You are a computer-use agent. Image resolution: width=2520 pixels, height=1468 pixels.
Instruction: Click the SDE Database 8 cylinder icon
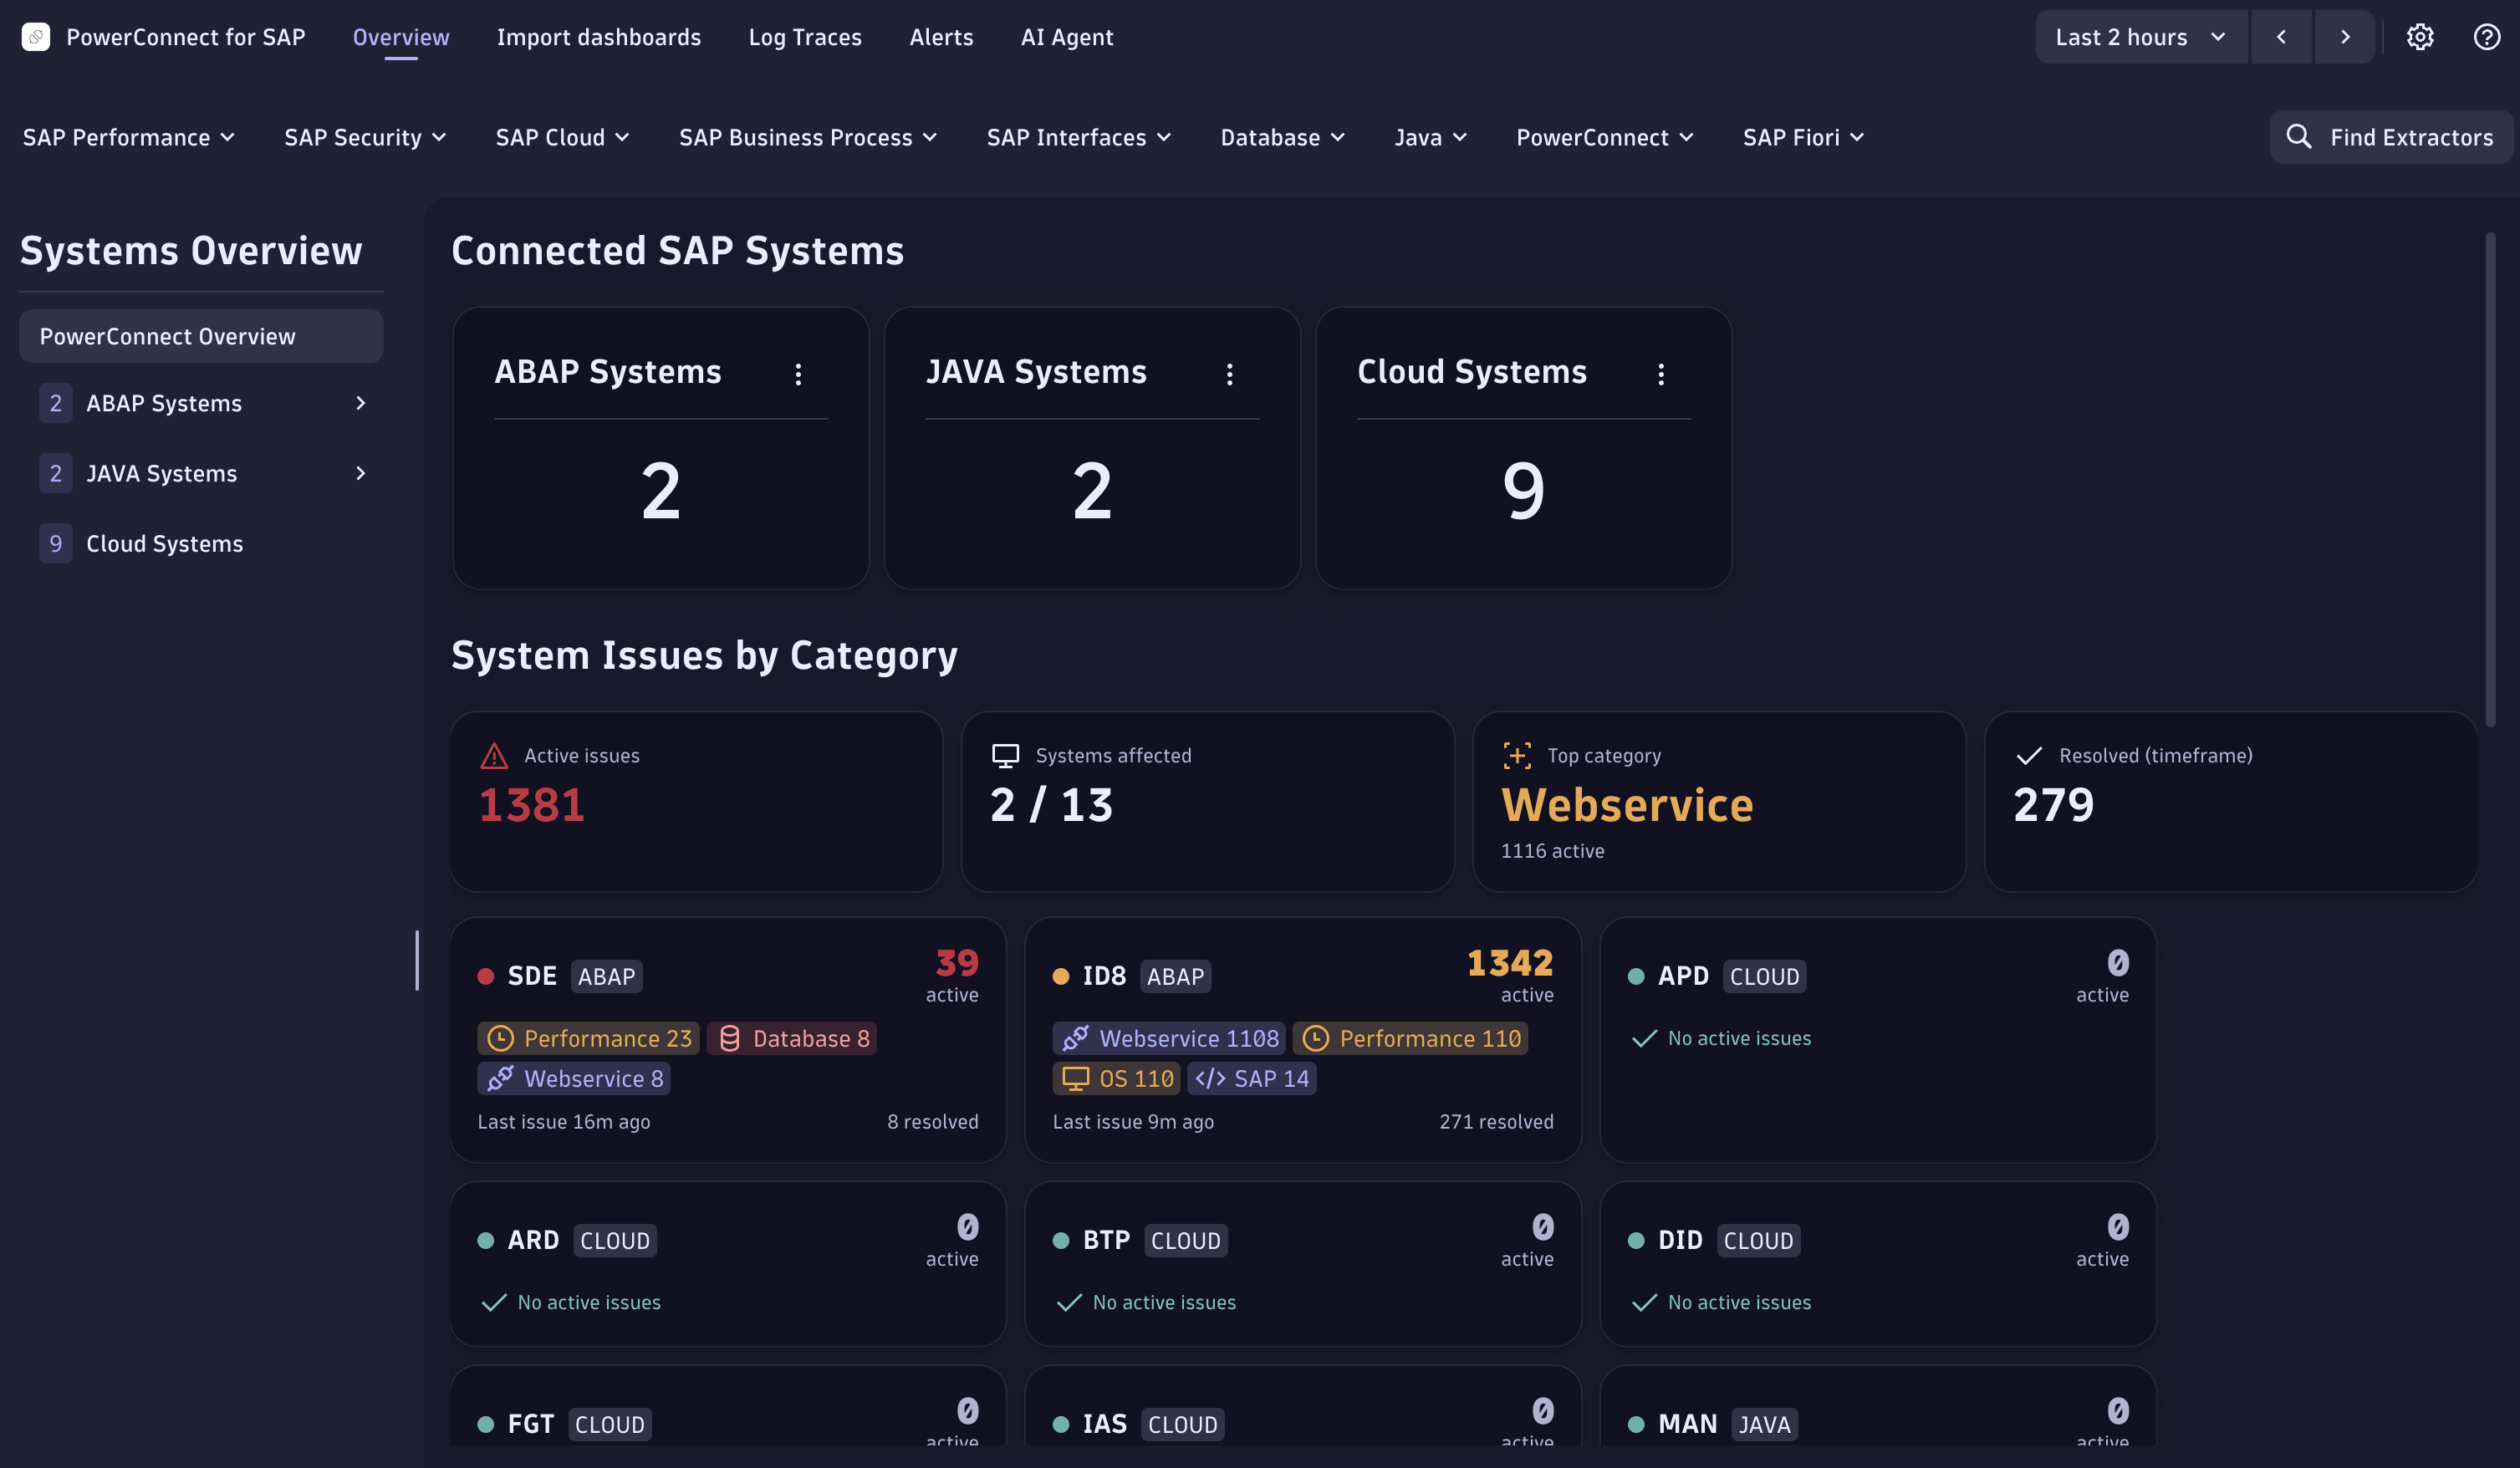point(729,1039)
